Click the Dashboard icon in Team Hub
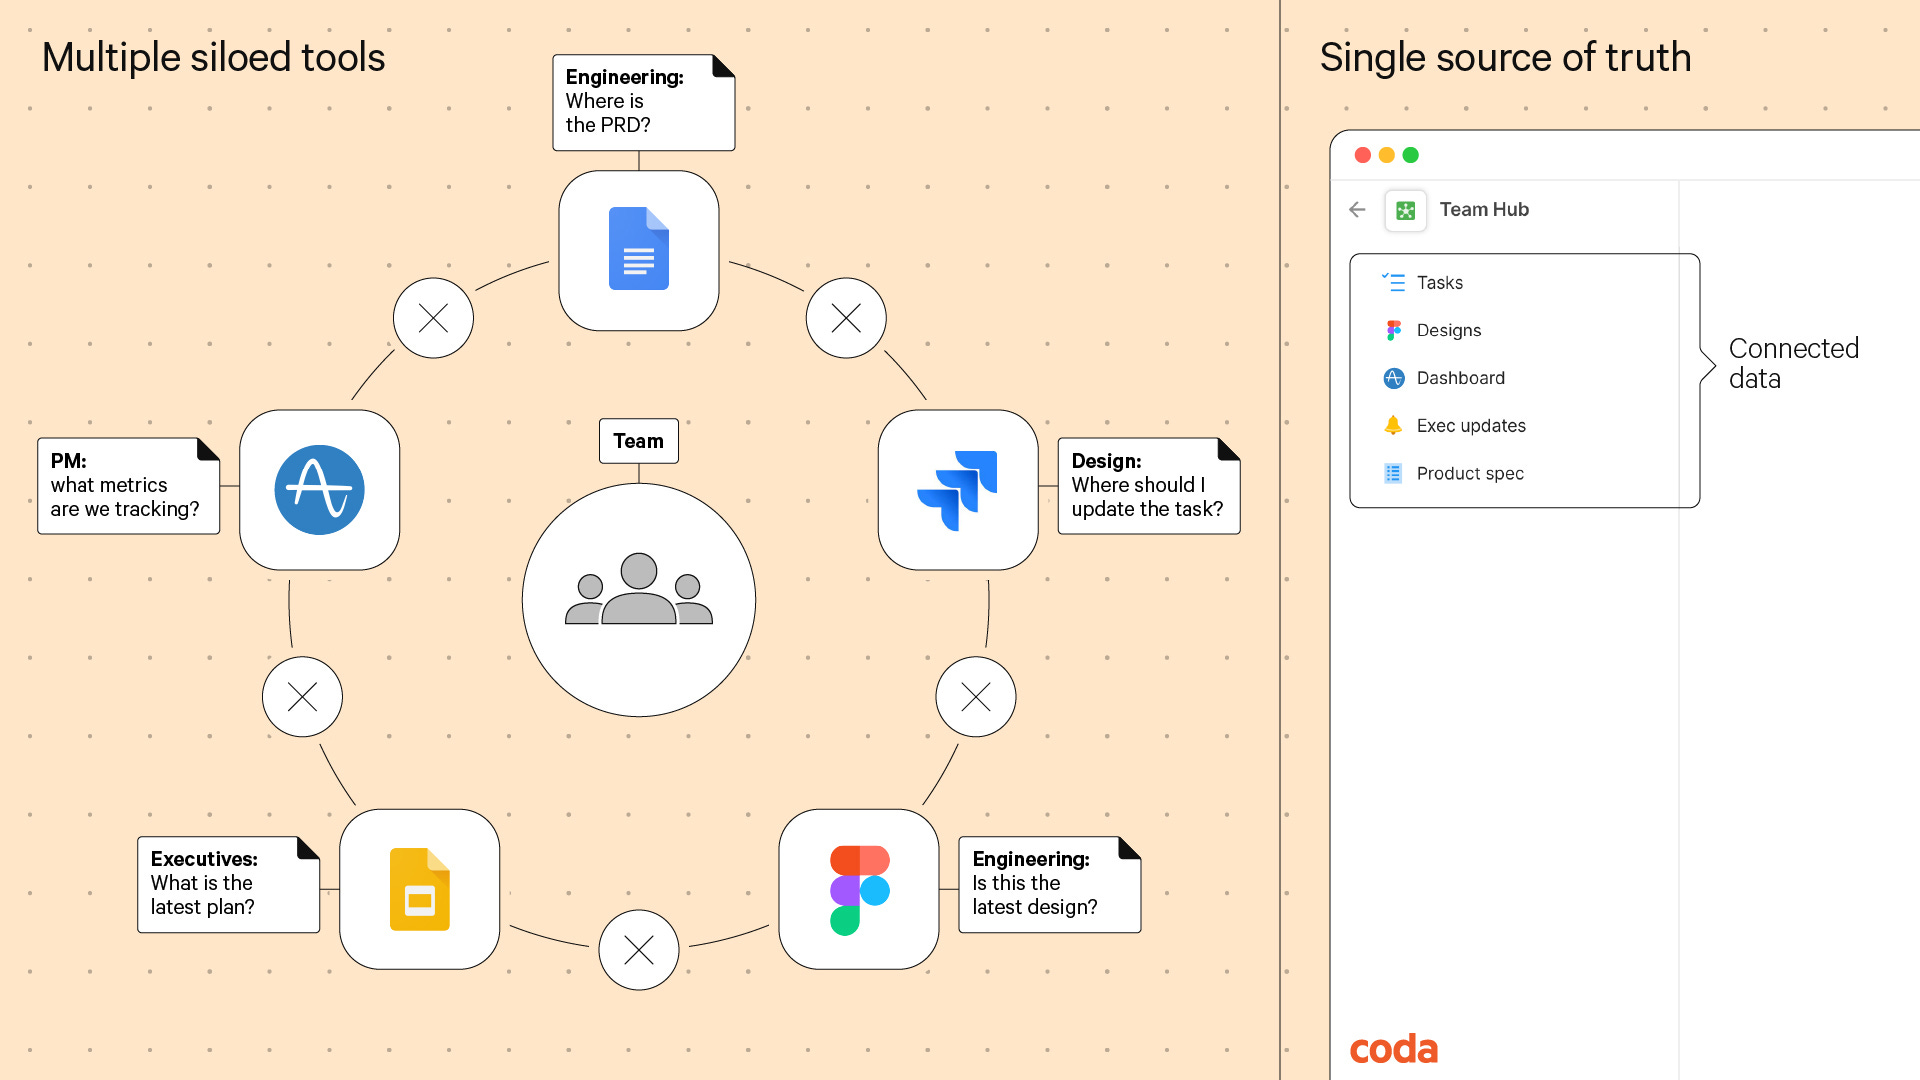1920x1080 pixels. pyautogui.click(x=1393, y=378)
